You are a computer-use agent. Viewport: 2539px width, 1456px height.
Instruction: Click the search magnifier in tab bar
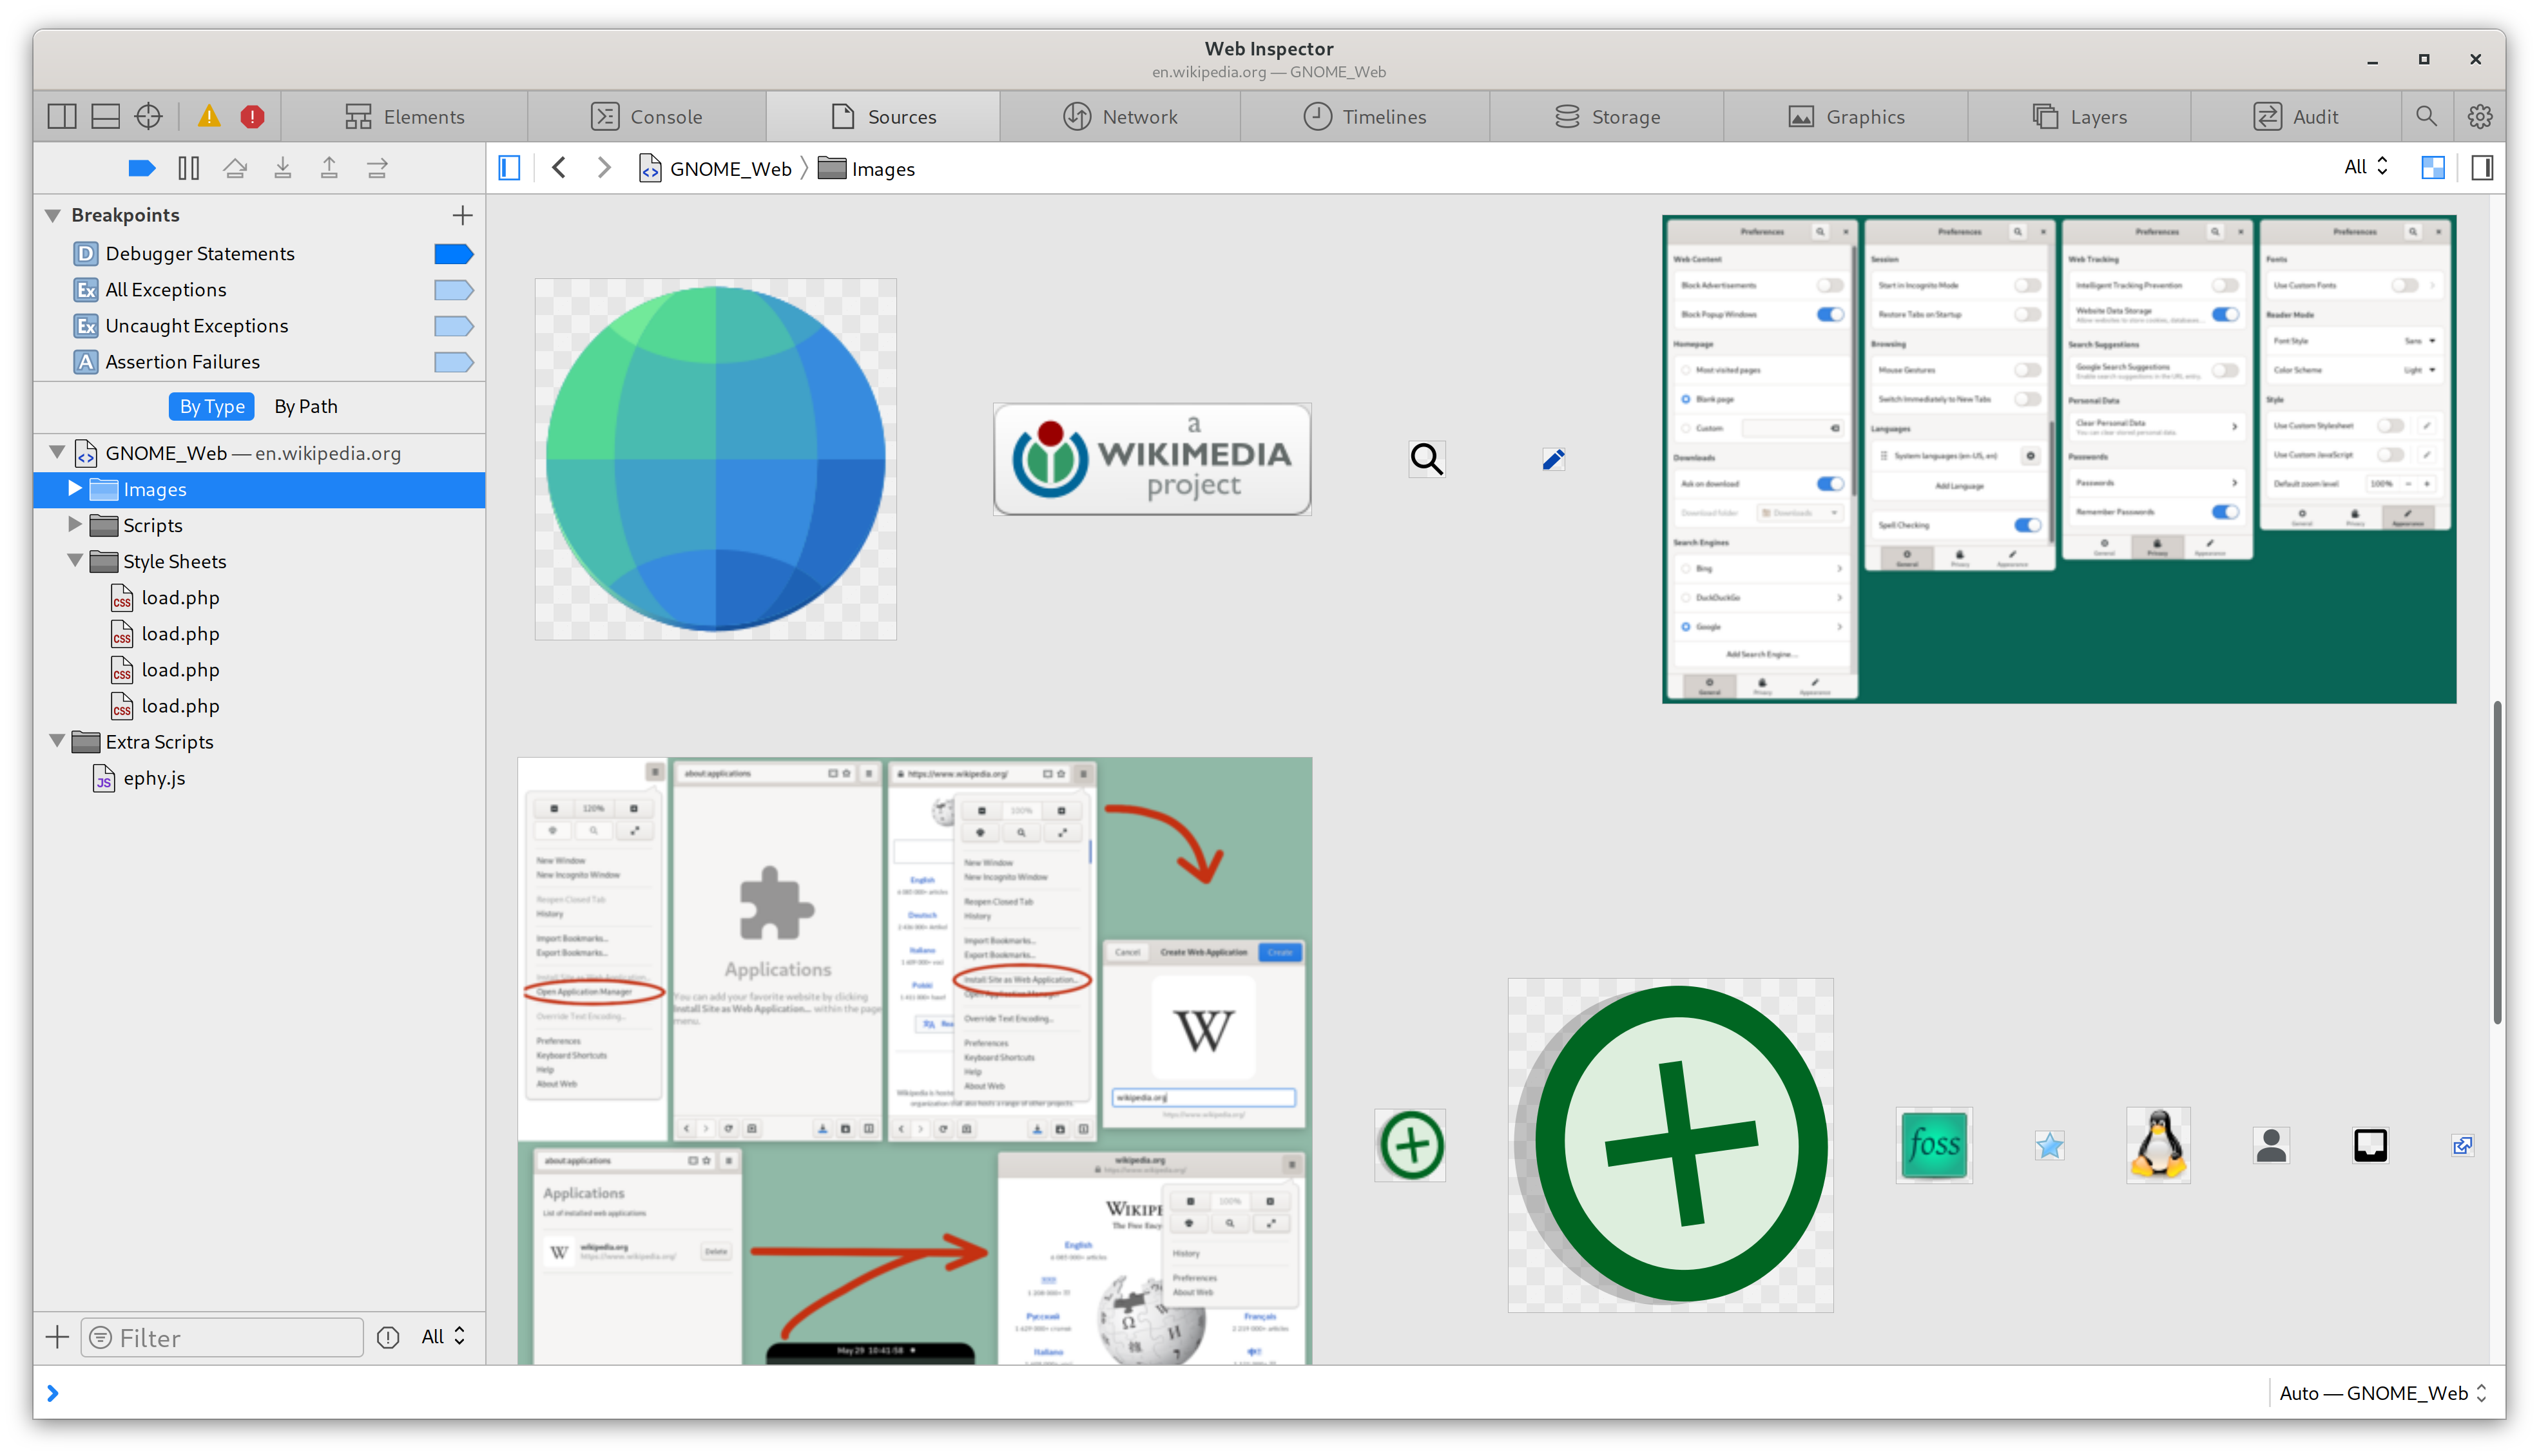(2426, 117)
